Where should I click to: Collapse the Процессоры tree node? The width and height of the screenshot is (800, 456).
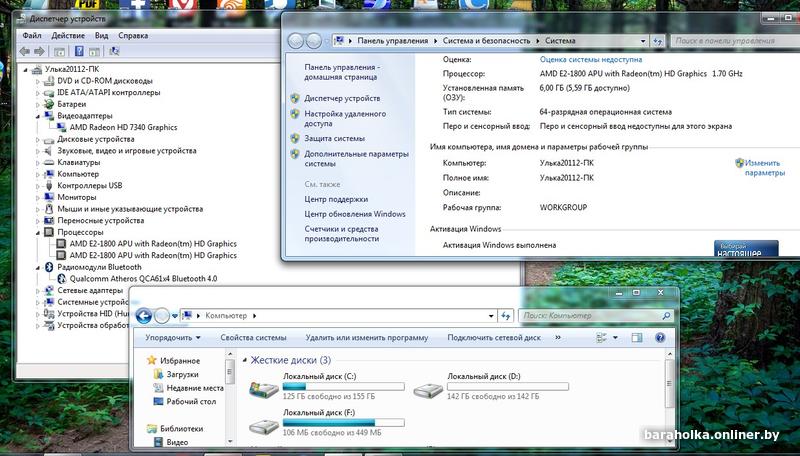(x=39, y=232)
